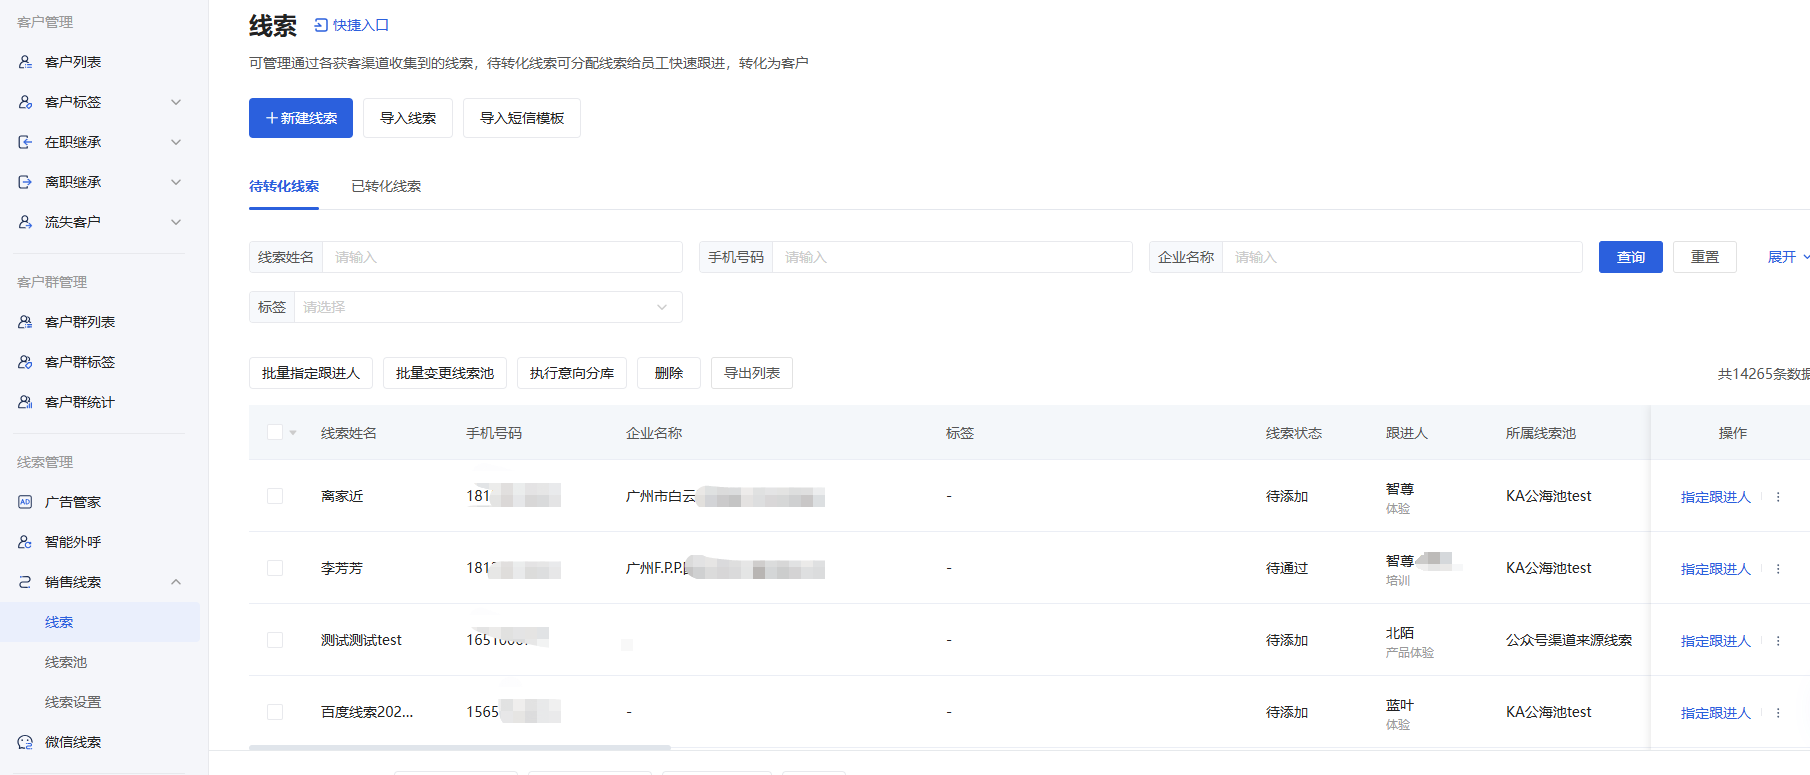Viewport: 1810px width, 775px height.
Task: Check the 李芳芳 row checkbox
Action: [x=275, y=568]
